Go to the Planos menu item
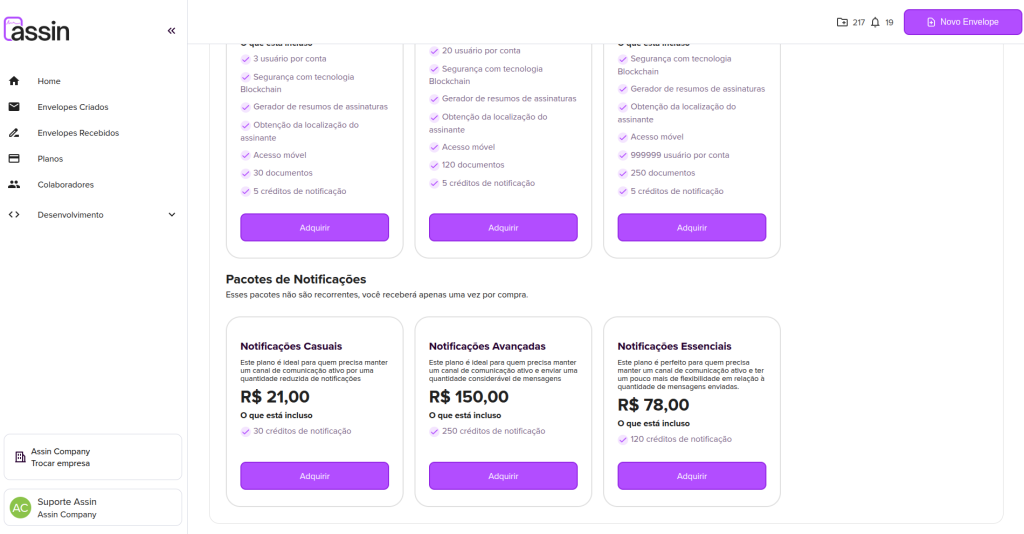 pos(50,159)
